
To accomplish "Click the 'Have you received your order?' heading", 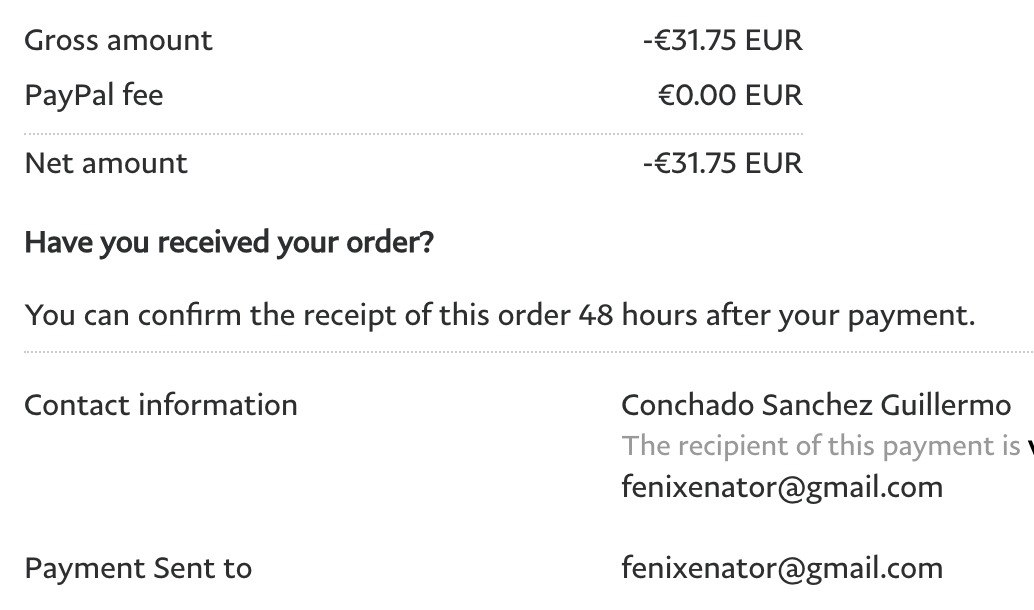I will coord(229,243).
